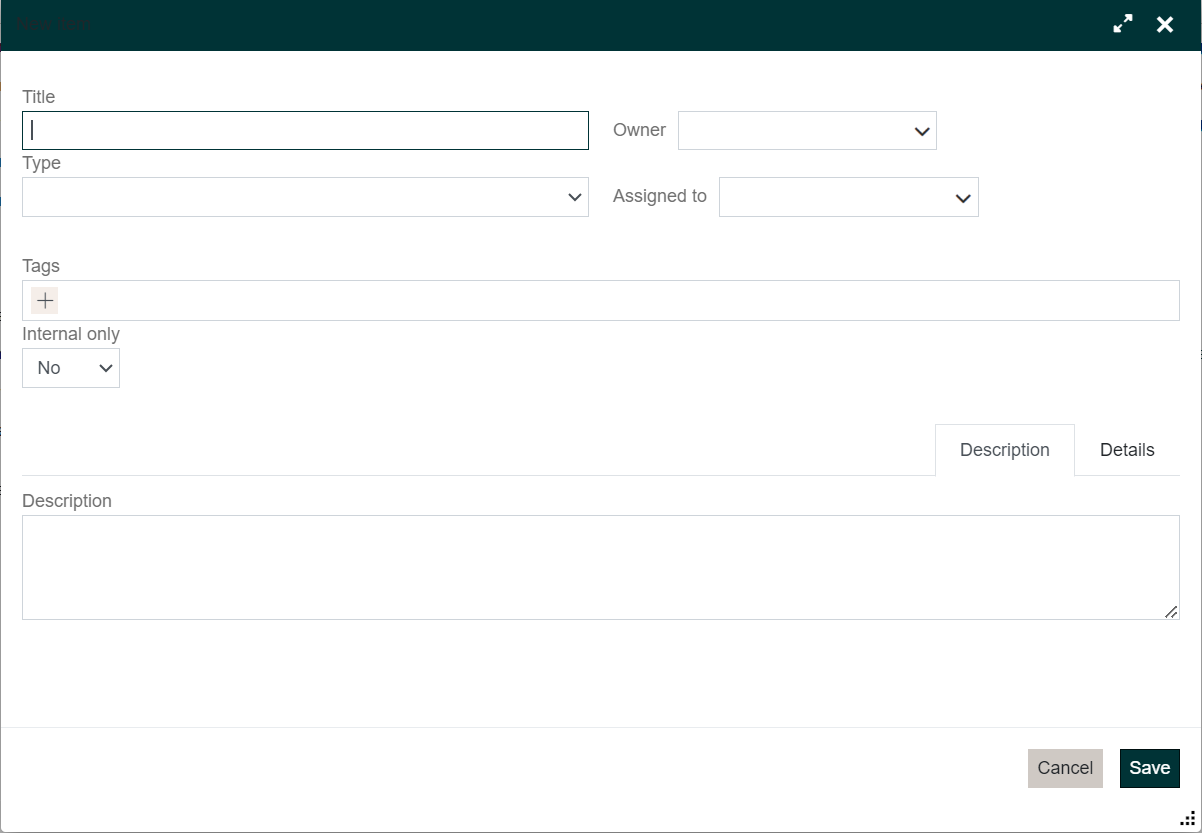Viewport: 1202px width, 833px height.
Task: Click the dialog resize grip in bottom corner
Action: coord(1187,818)
